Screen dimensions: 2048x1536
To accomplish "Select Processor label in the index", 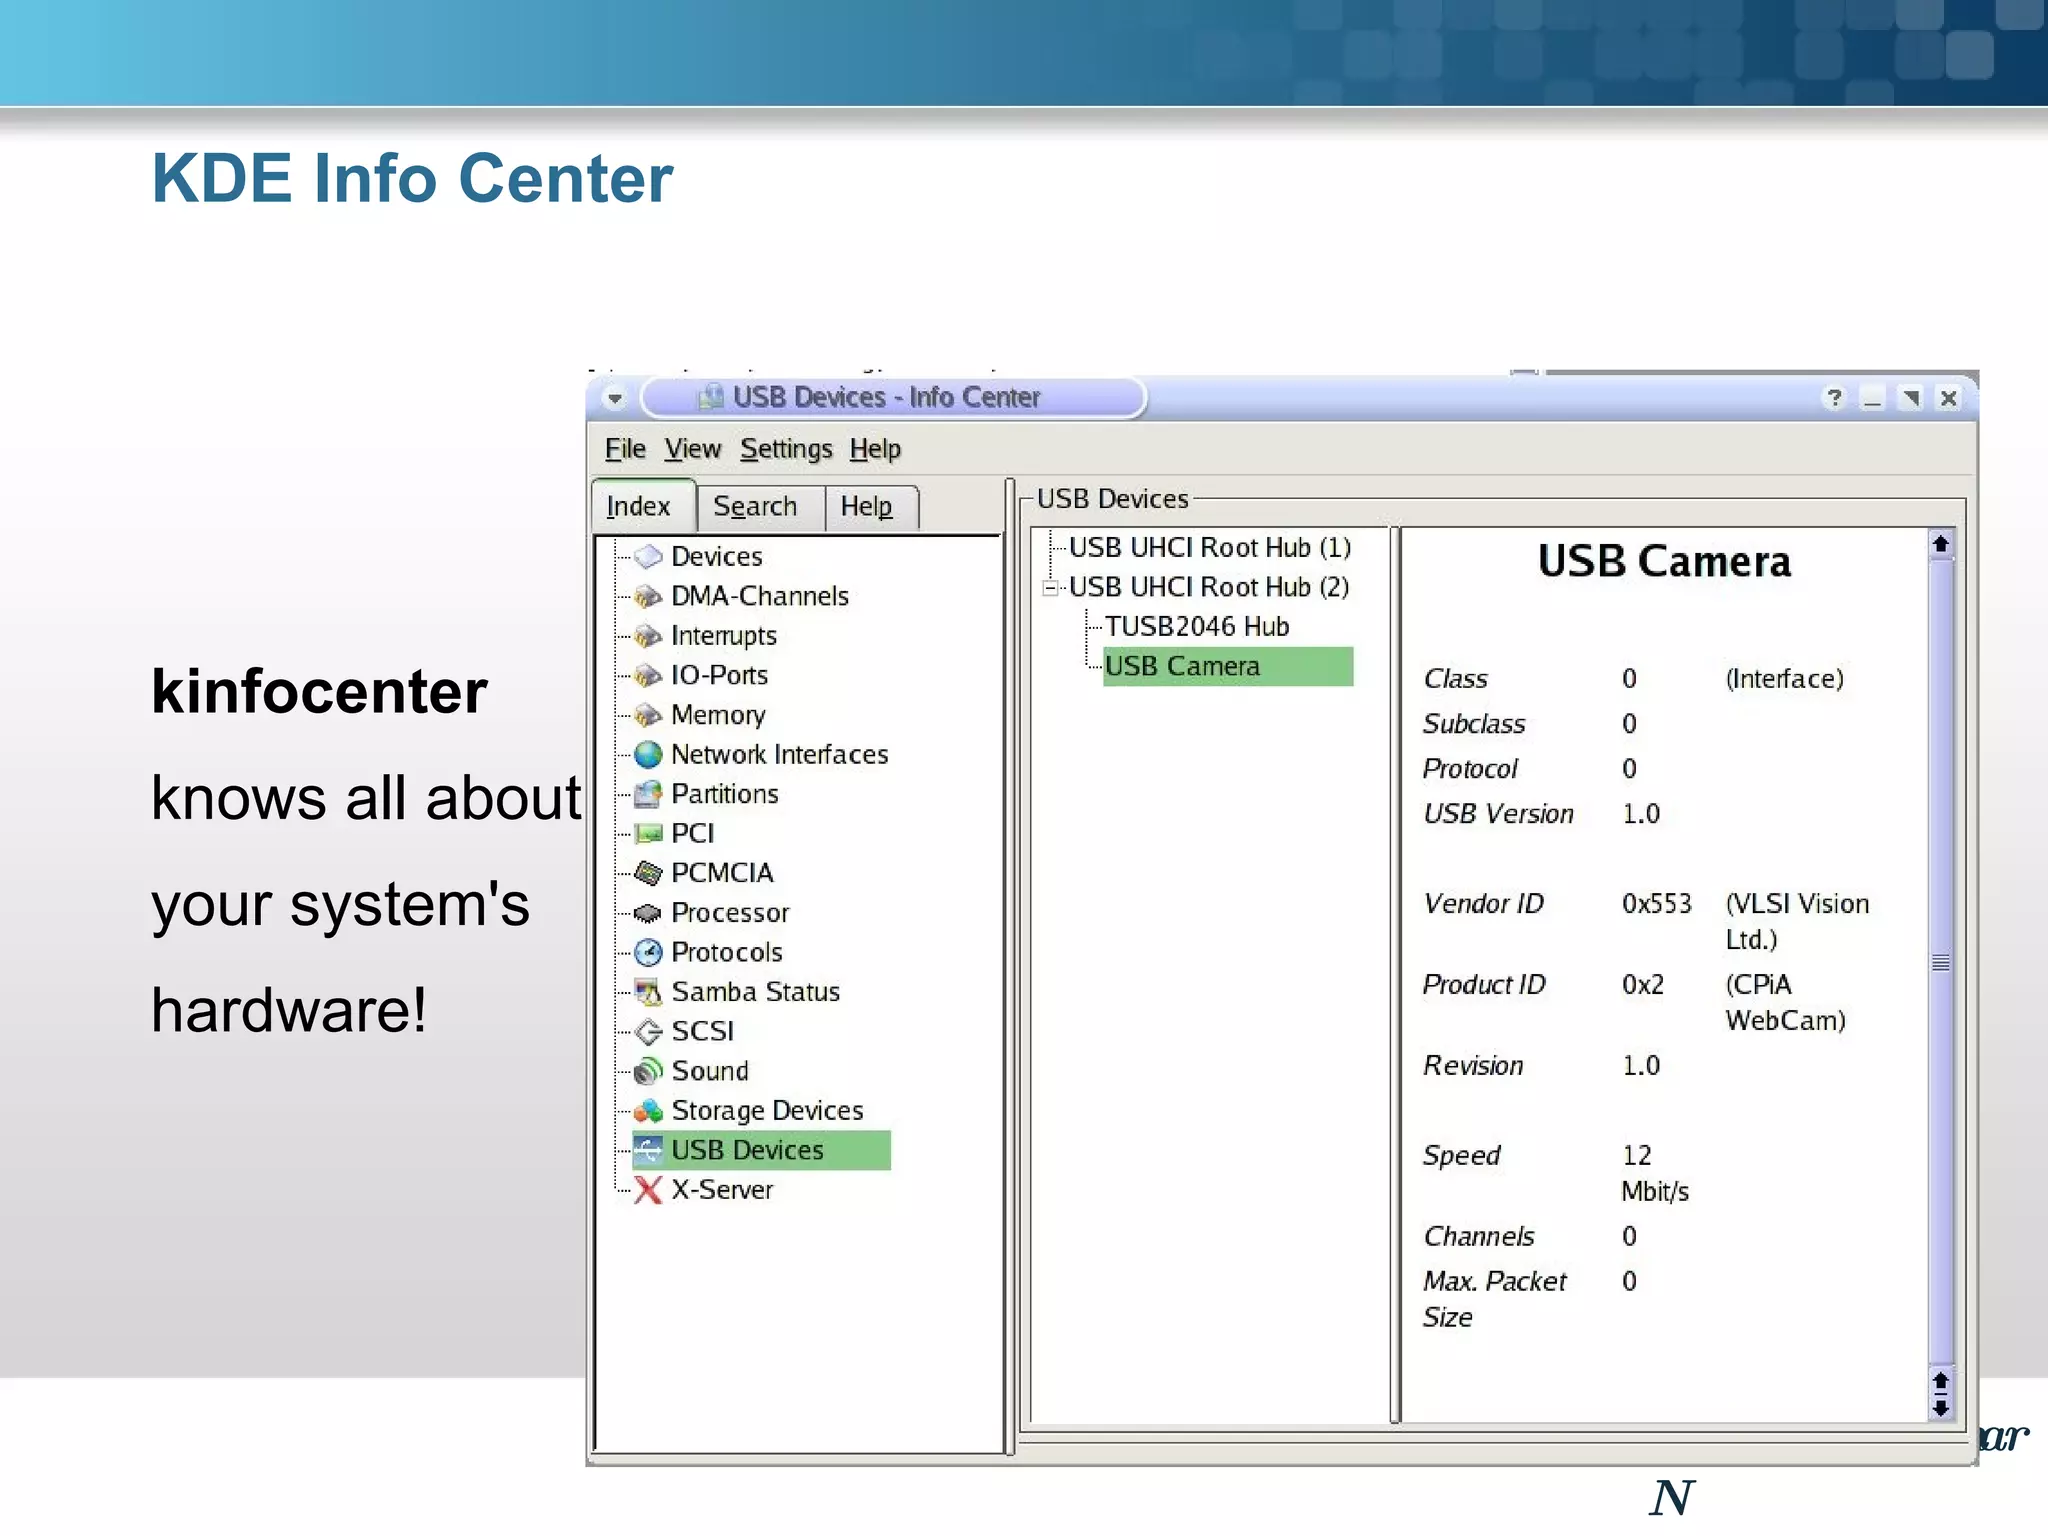I will tap(730, 913).
